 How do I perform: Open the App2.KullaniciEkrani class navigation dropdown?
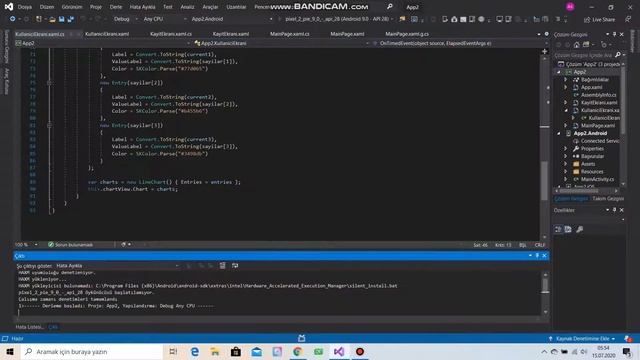click(281, 43)
